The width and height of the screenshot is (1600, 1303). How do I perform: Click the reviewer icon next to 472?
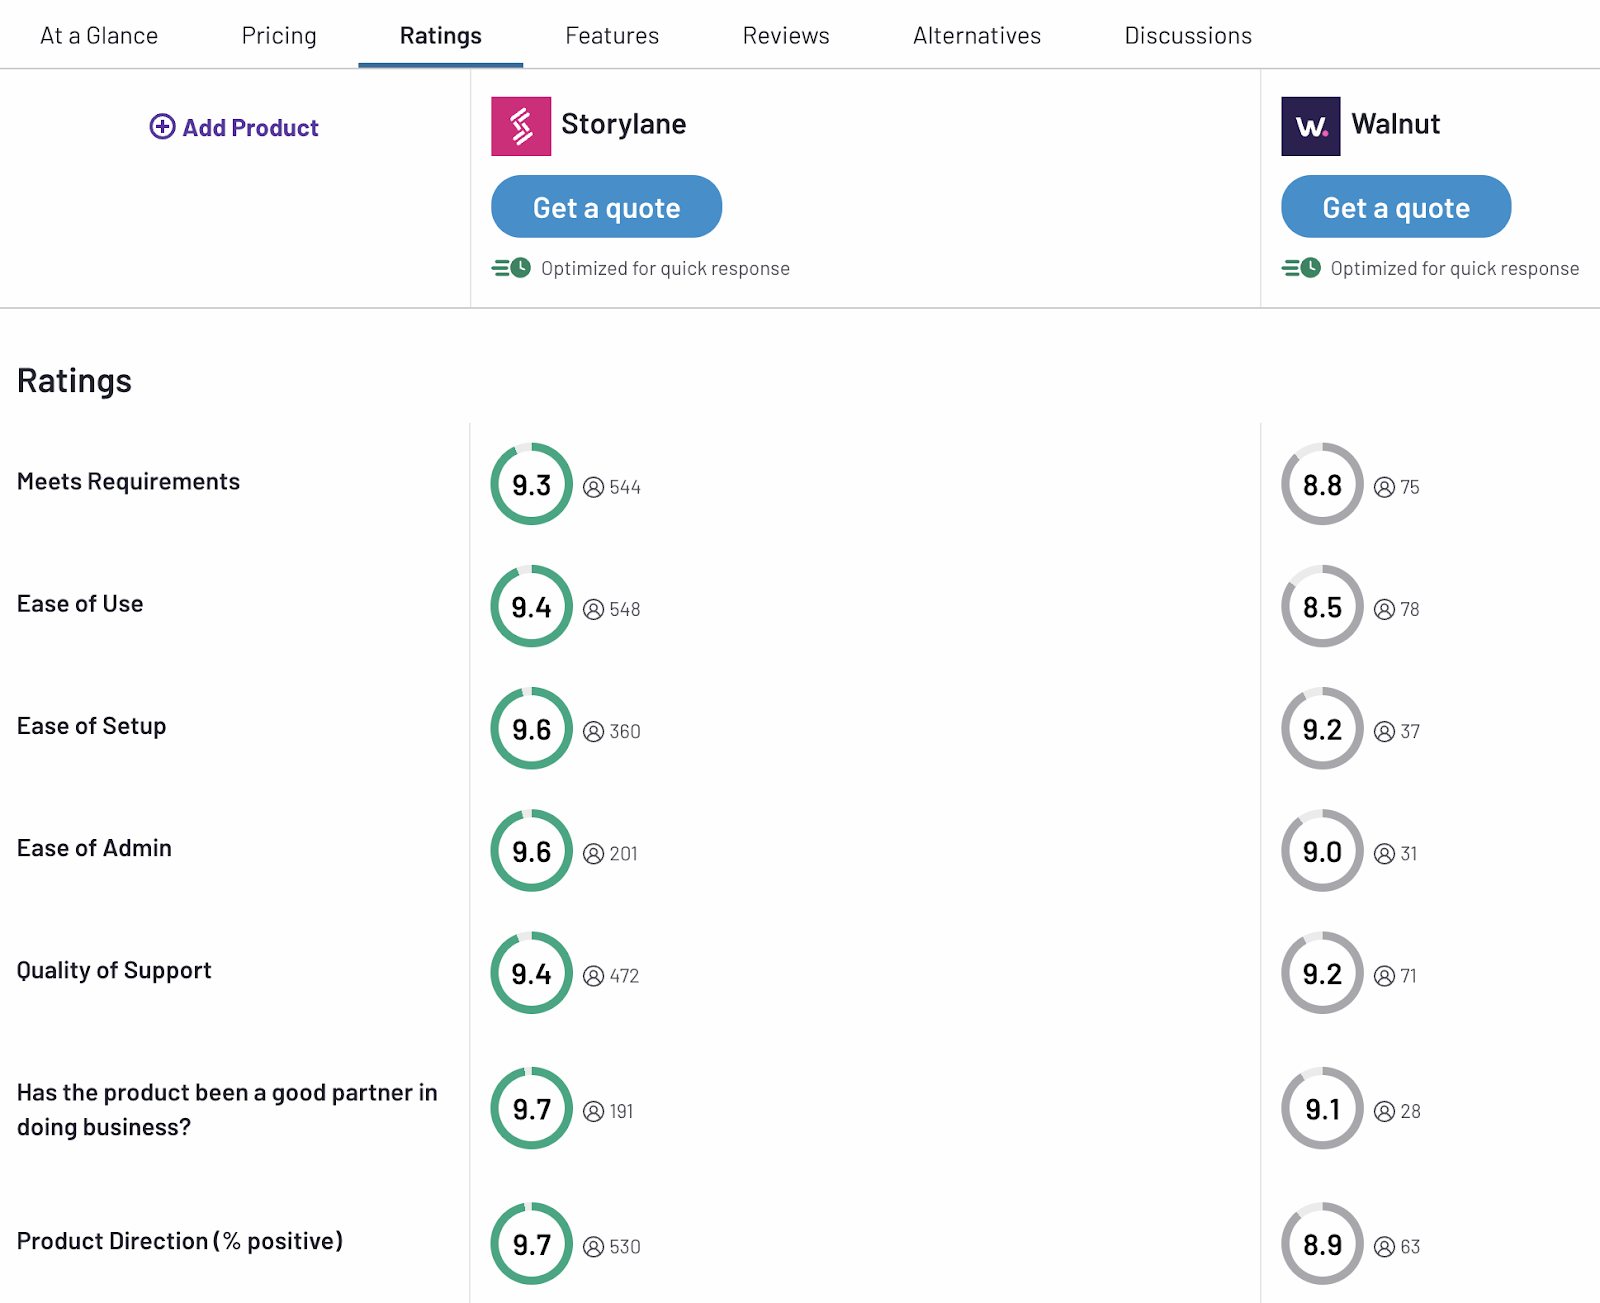[594, 975]
